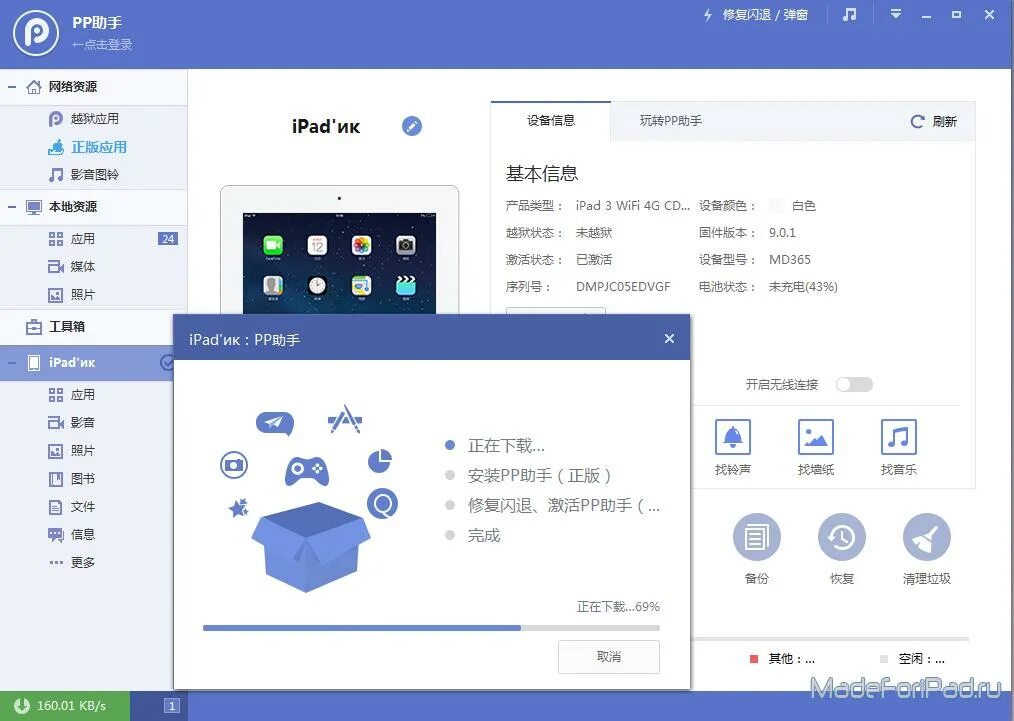Expand 更多 in device list

point(83,563)
